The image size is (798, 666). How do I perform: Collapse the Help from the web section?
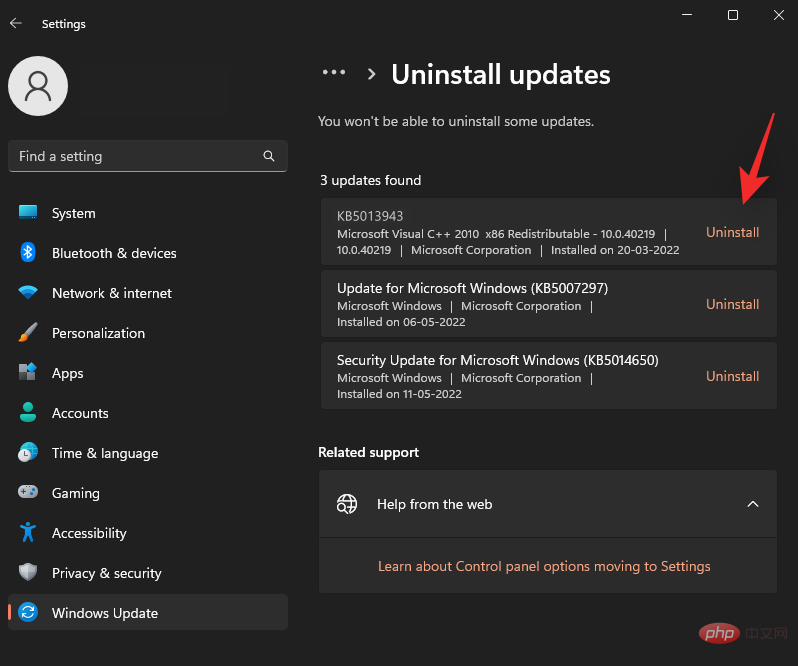tap(753, 504)
